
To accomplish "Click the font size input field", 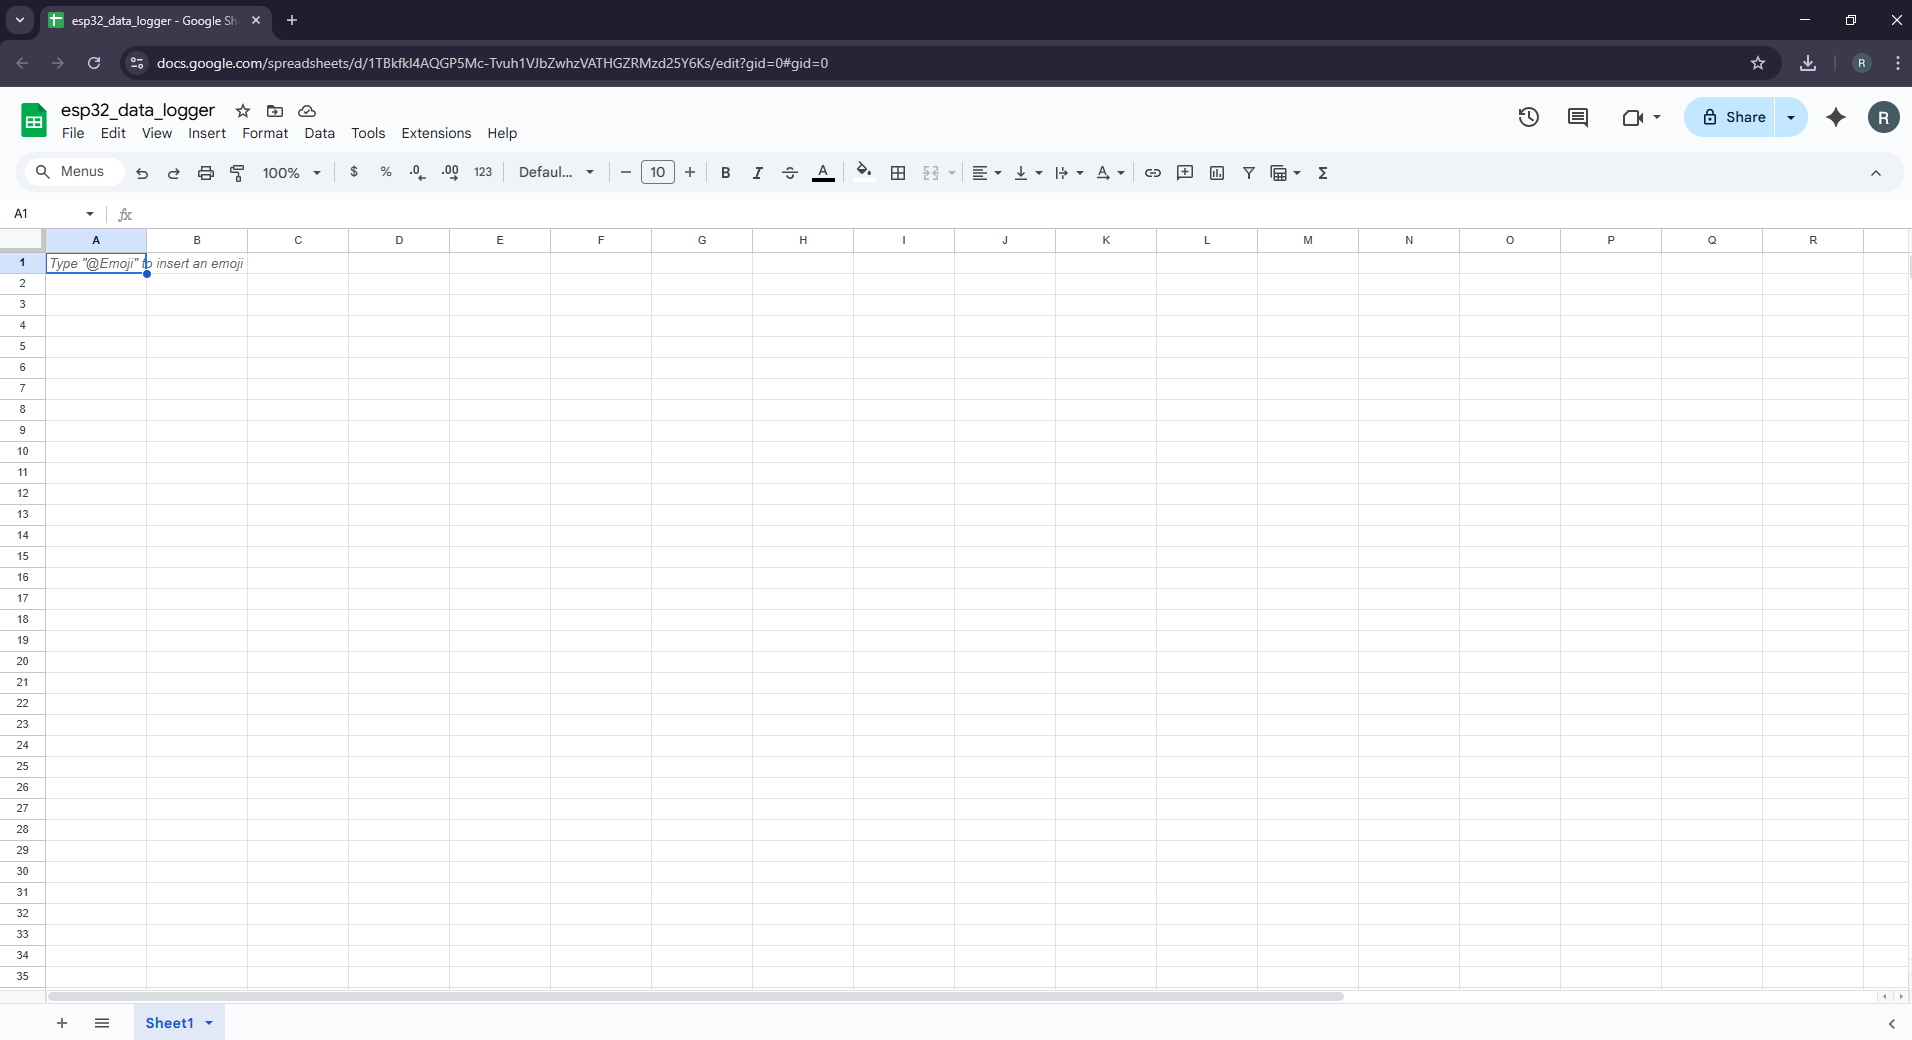I will click(x=657, y=173).
